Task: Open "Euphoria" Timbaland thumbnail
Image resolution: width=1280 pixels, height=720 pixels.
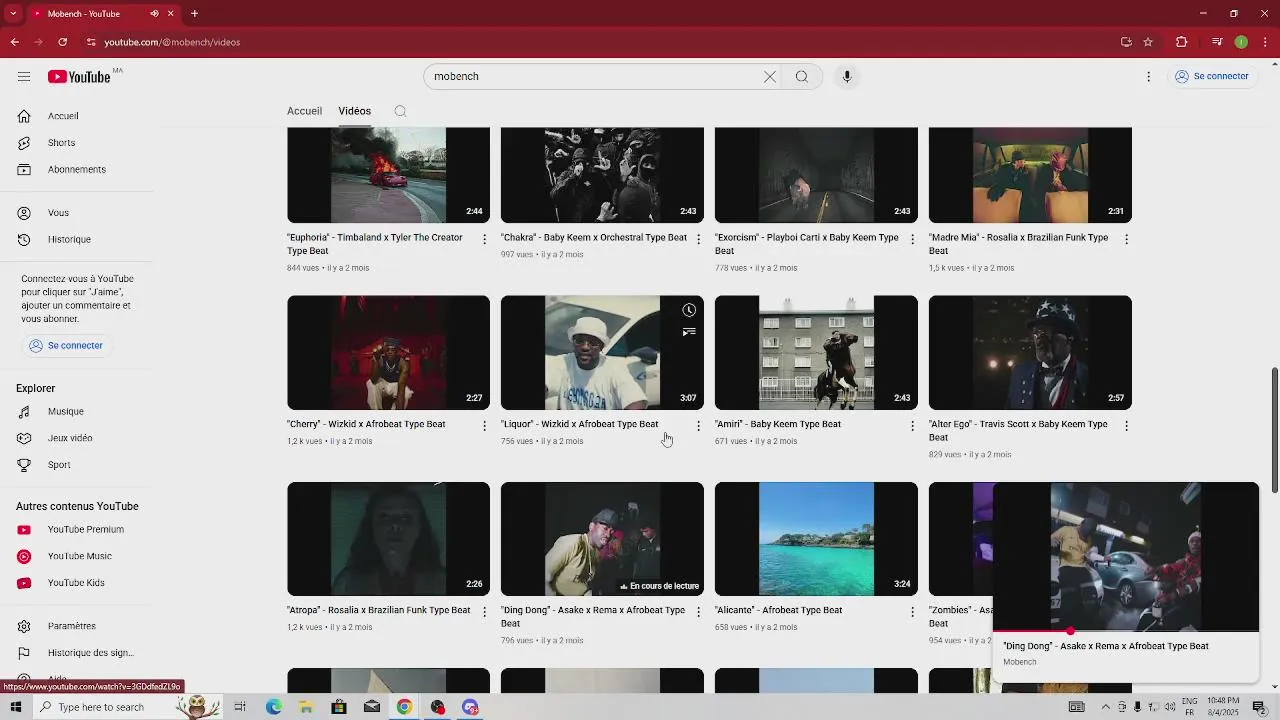Action: point(388,175)
